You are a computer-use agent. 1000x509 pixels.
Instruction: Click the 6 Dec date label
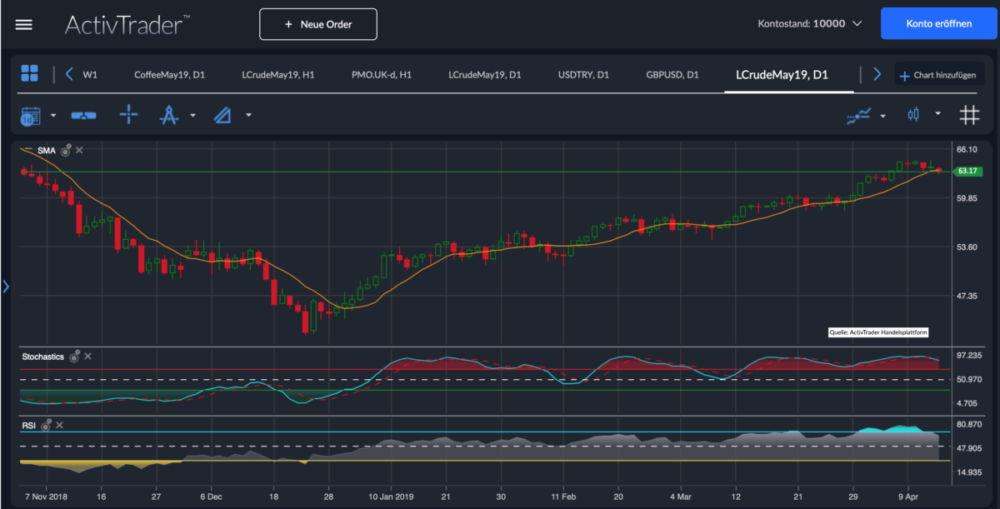(211, 496)
